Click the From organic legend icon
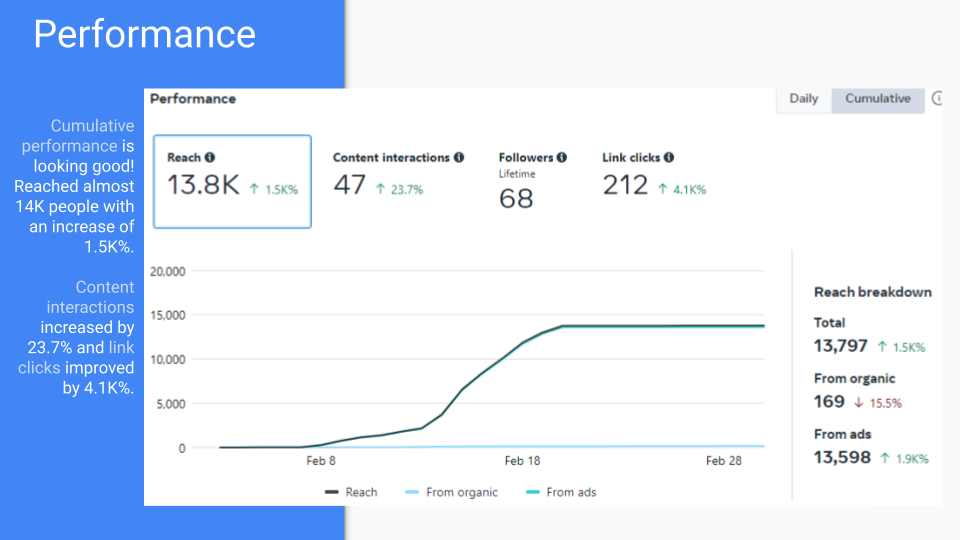The width and height of the screenshot is (960, 540). pos(412,492)
